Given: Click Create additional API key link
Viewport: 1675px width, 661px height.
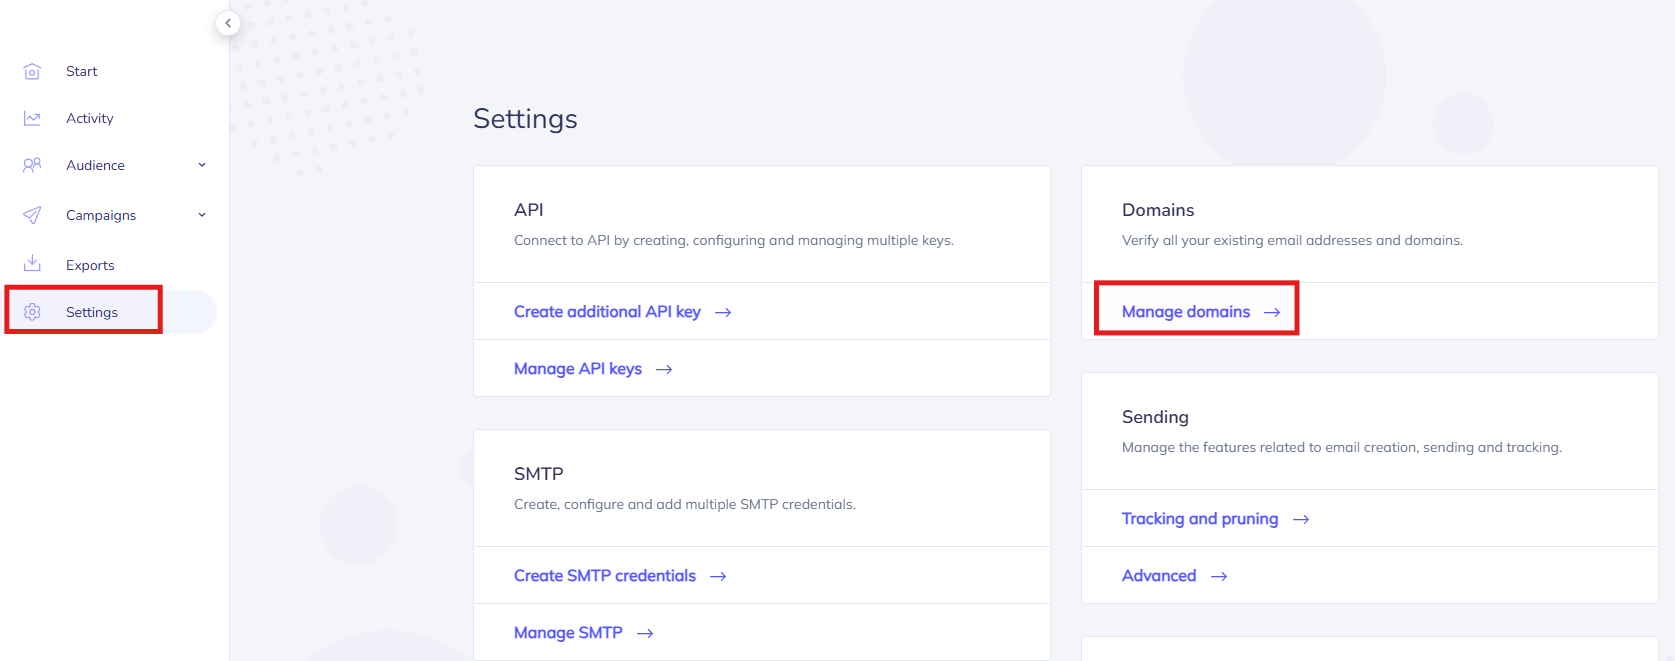Looking at the screenshot, I should point(607,312).
